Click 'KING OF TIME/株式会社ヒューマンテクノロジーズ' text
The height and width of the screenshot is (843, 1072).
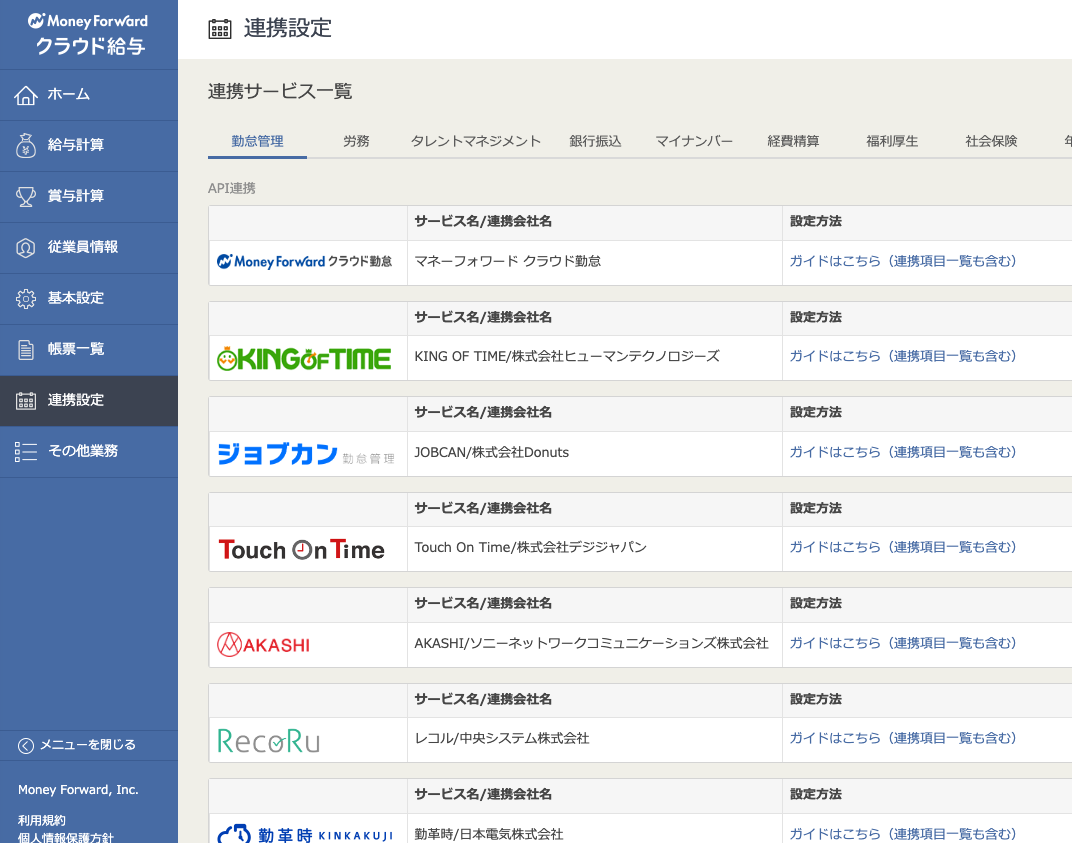(x=567, y=356)
